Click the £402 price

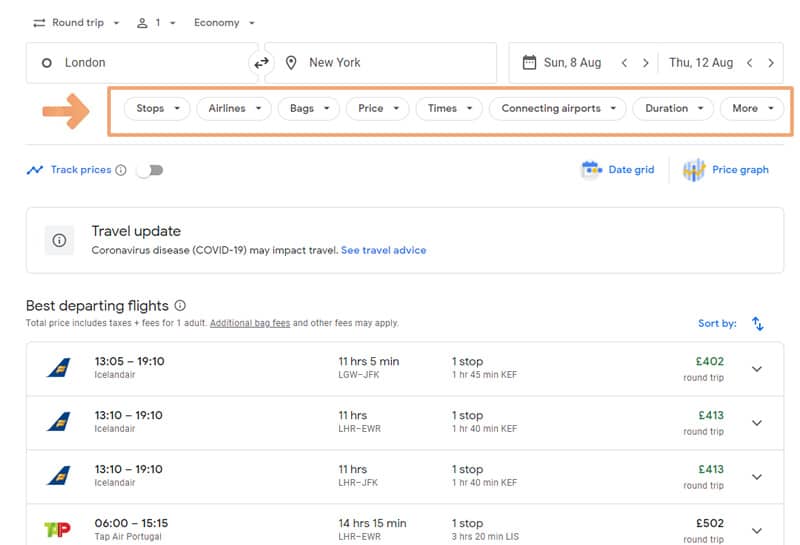(710, 362)
